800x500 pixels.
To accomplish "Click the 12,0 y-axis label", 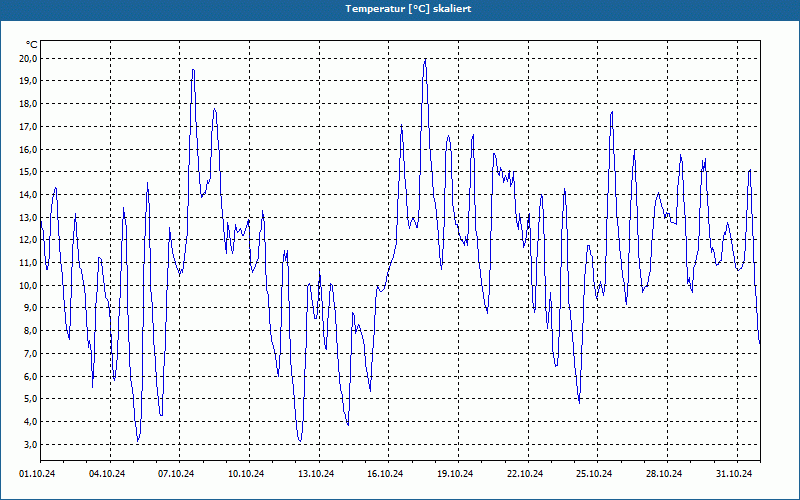I will [28, 240].
